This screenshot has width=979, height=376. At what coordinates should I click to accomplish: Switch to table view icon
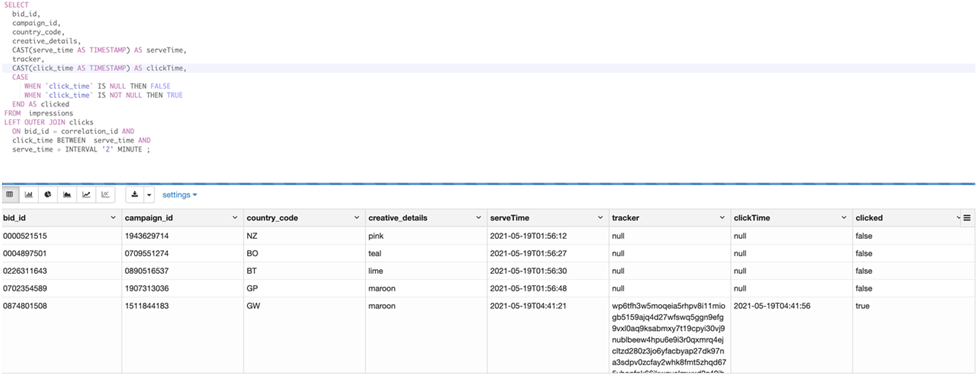click(9, 195)
